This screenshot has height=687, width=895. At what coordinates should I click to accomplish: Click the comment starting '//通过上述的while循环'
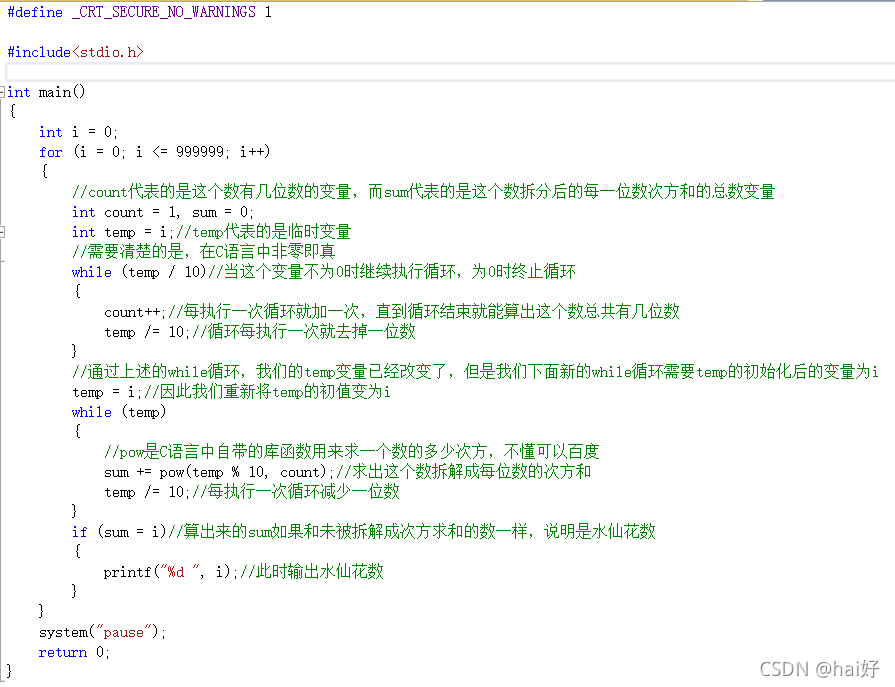(475, 371)
